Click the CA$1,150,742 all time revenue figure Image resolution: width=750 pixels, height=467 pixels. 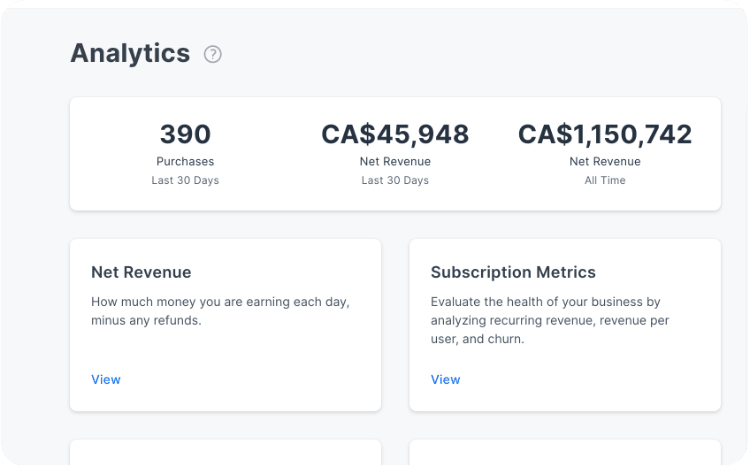[x=605, y=134]
